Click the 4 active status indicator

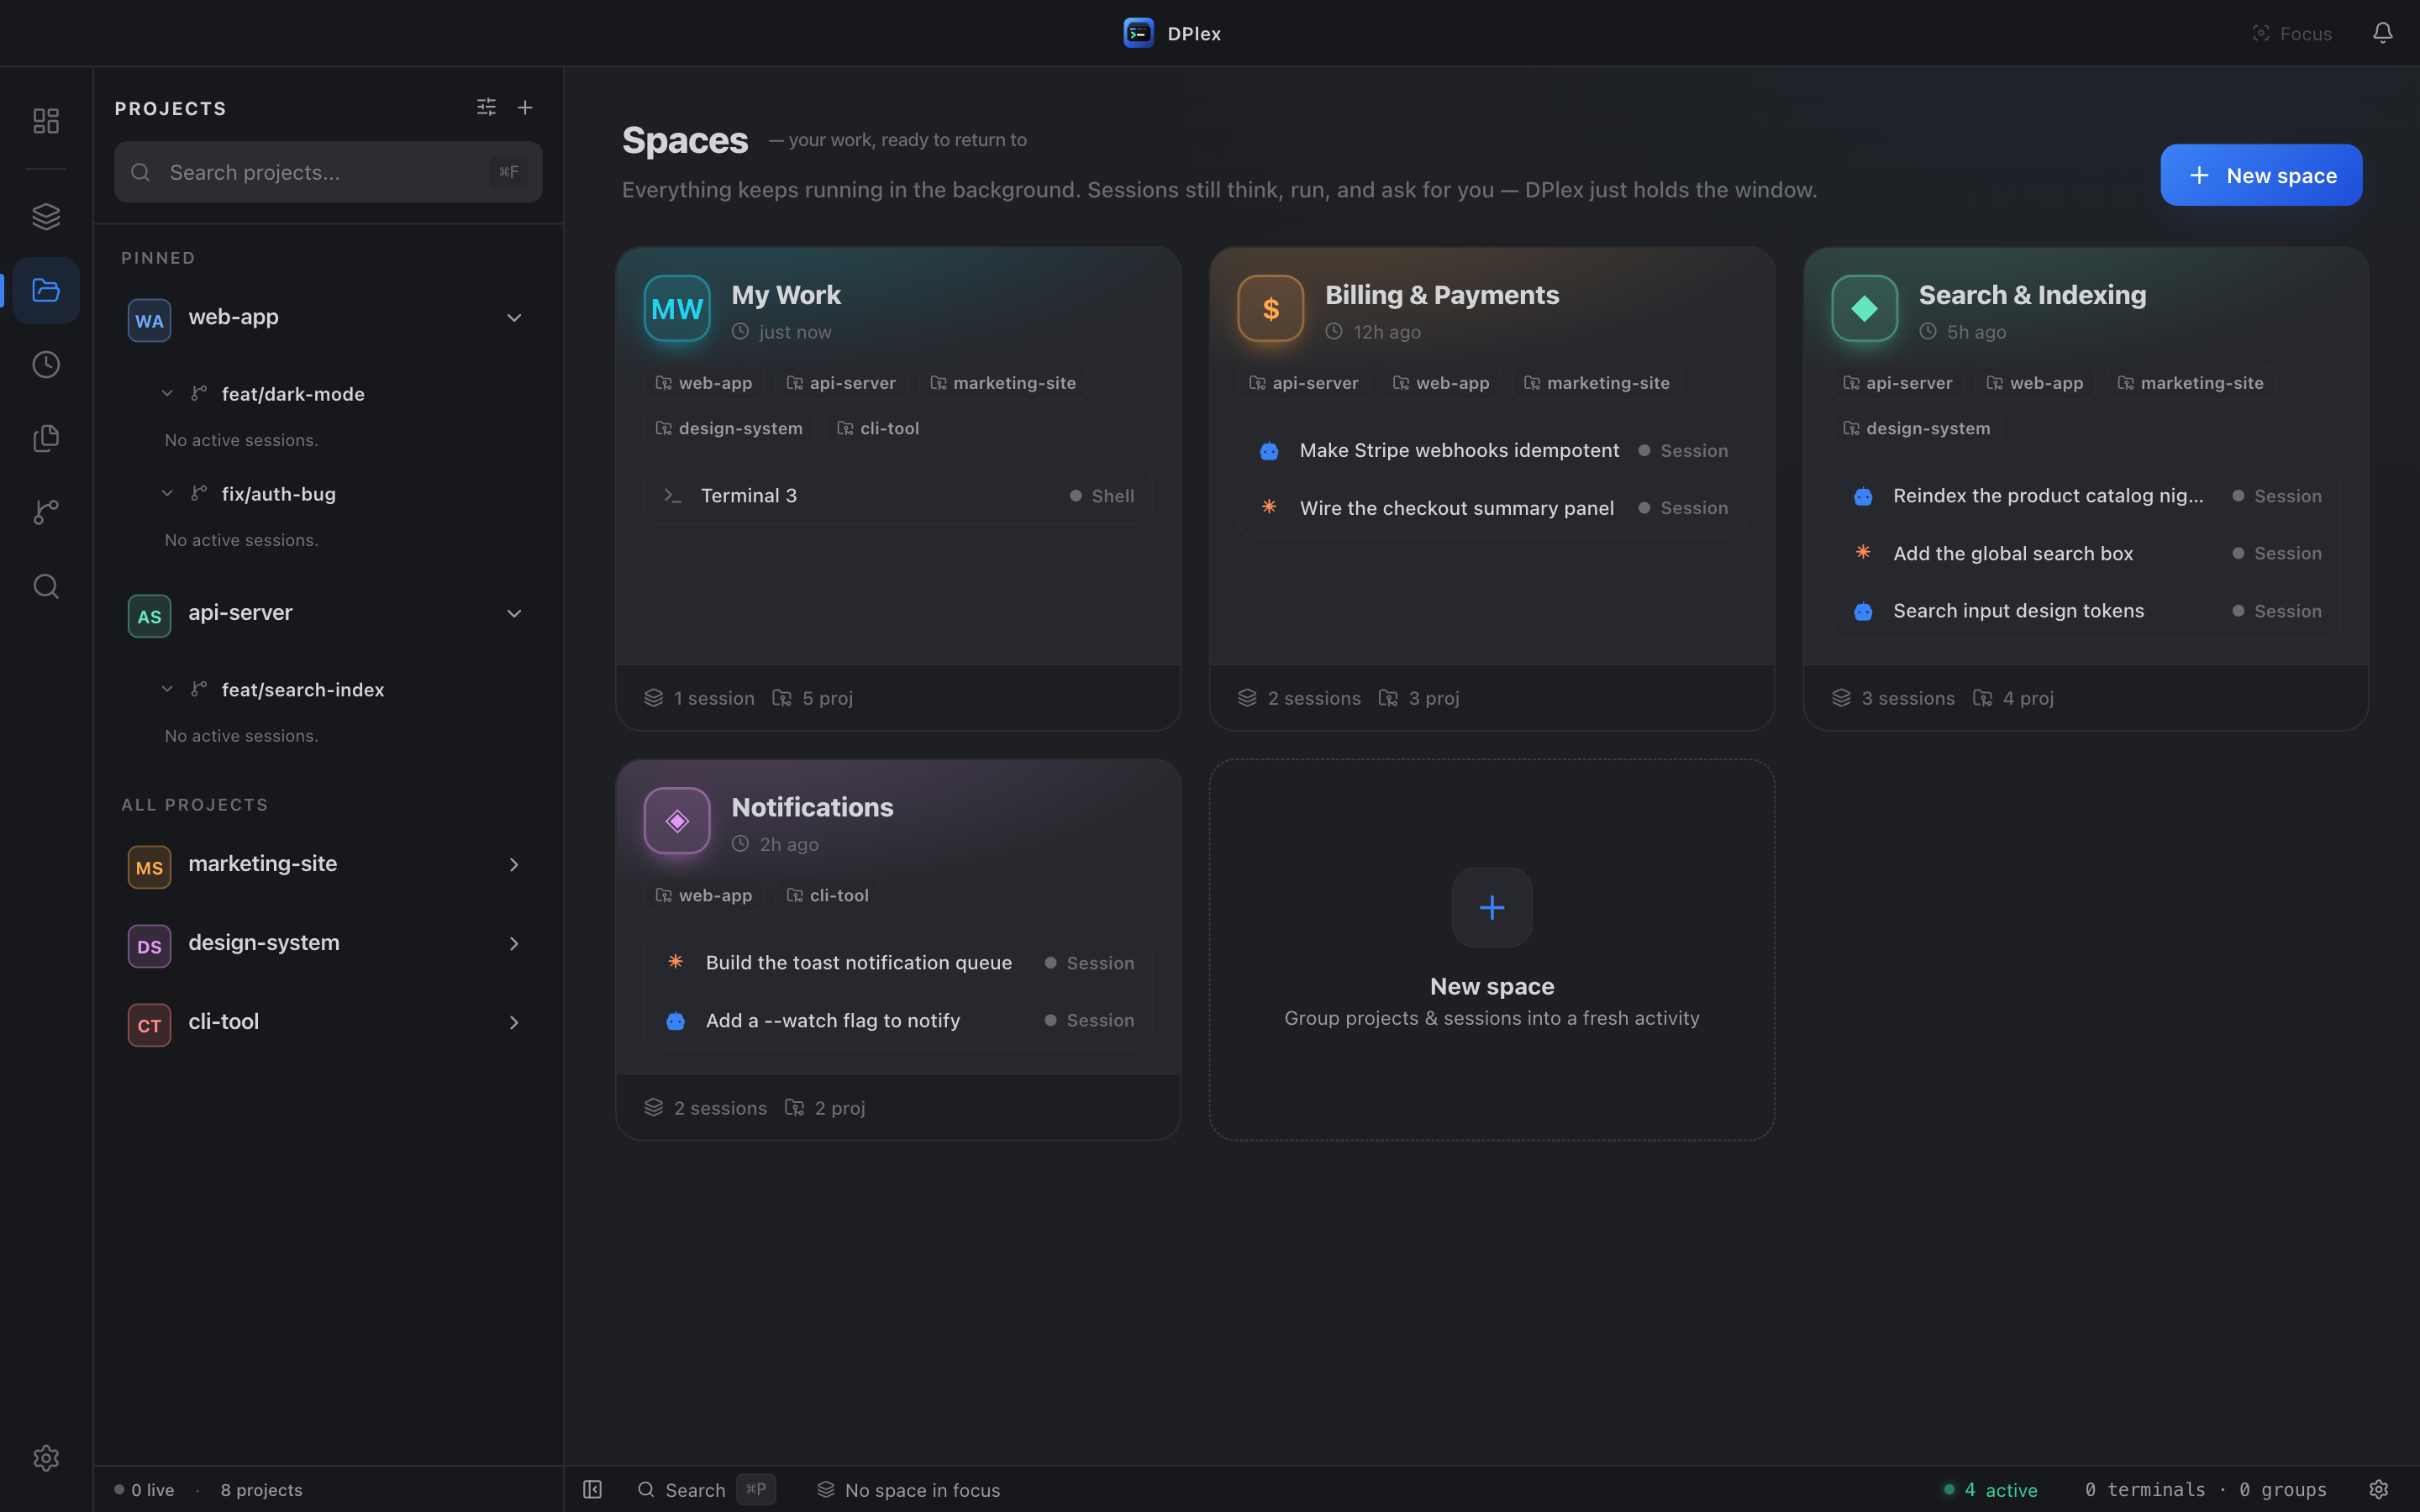pos(1990,1490)
